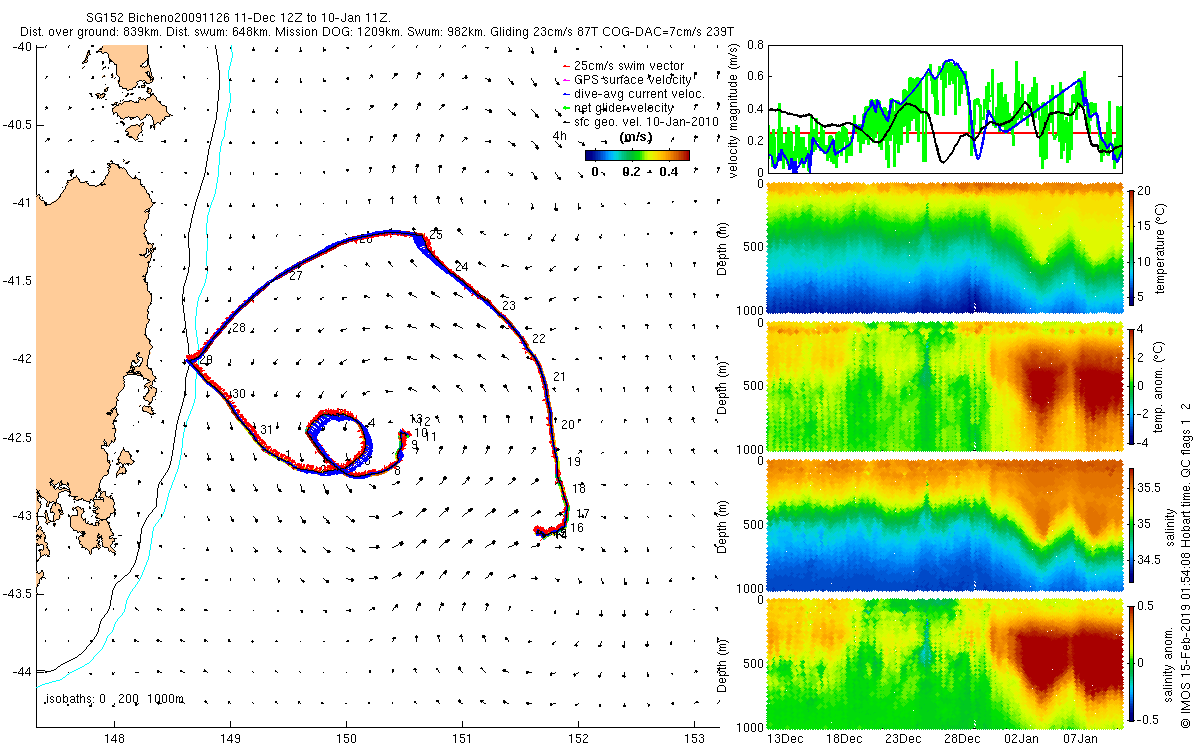Click the '4h' label above the colorbar
The height and width of the screenshot is (750, 1200).
559,135
